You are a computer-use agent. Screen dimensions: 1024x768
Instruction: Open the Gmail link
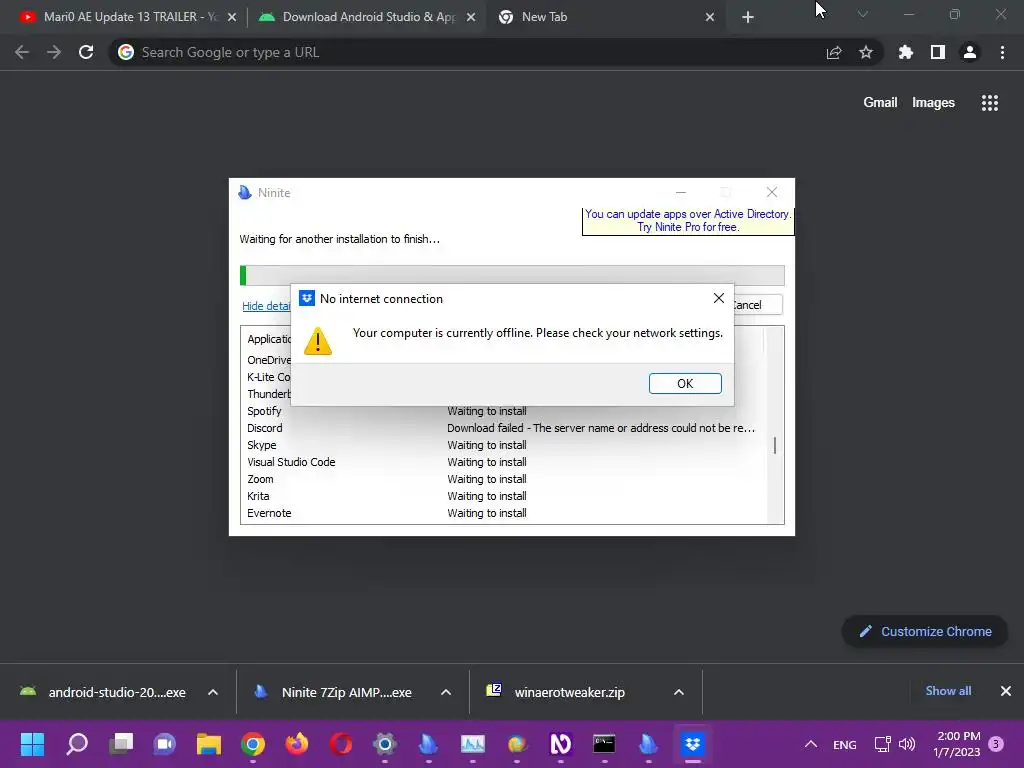click(880, 103)
